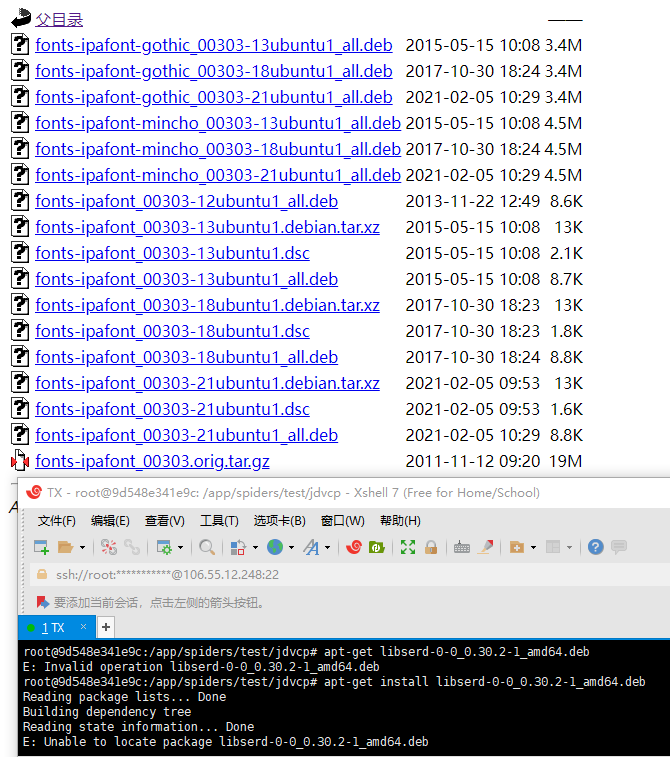Image resolution: width=670 pixels, height=757 pixels.
Task: Open the 文件(F) menu
Action: (57, 520)
